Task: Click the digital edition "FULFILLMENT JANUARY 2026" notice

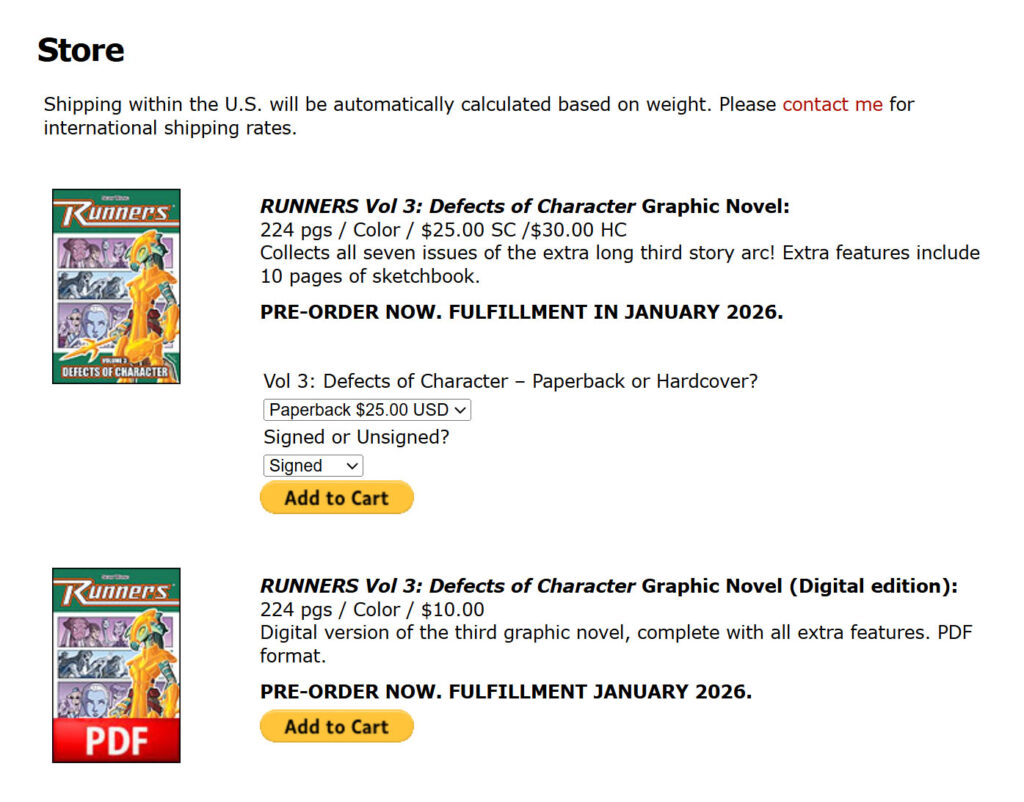Action: 505,691
